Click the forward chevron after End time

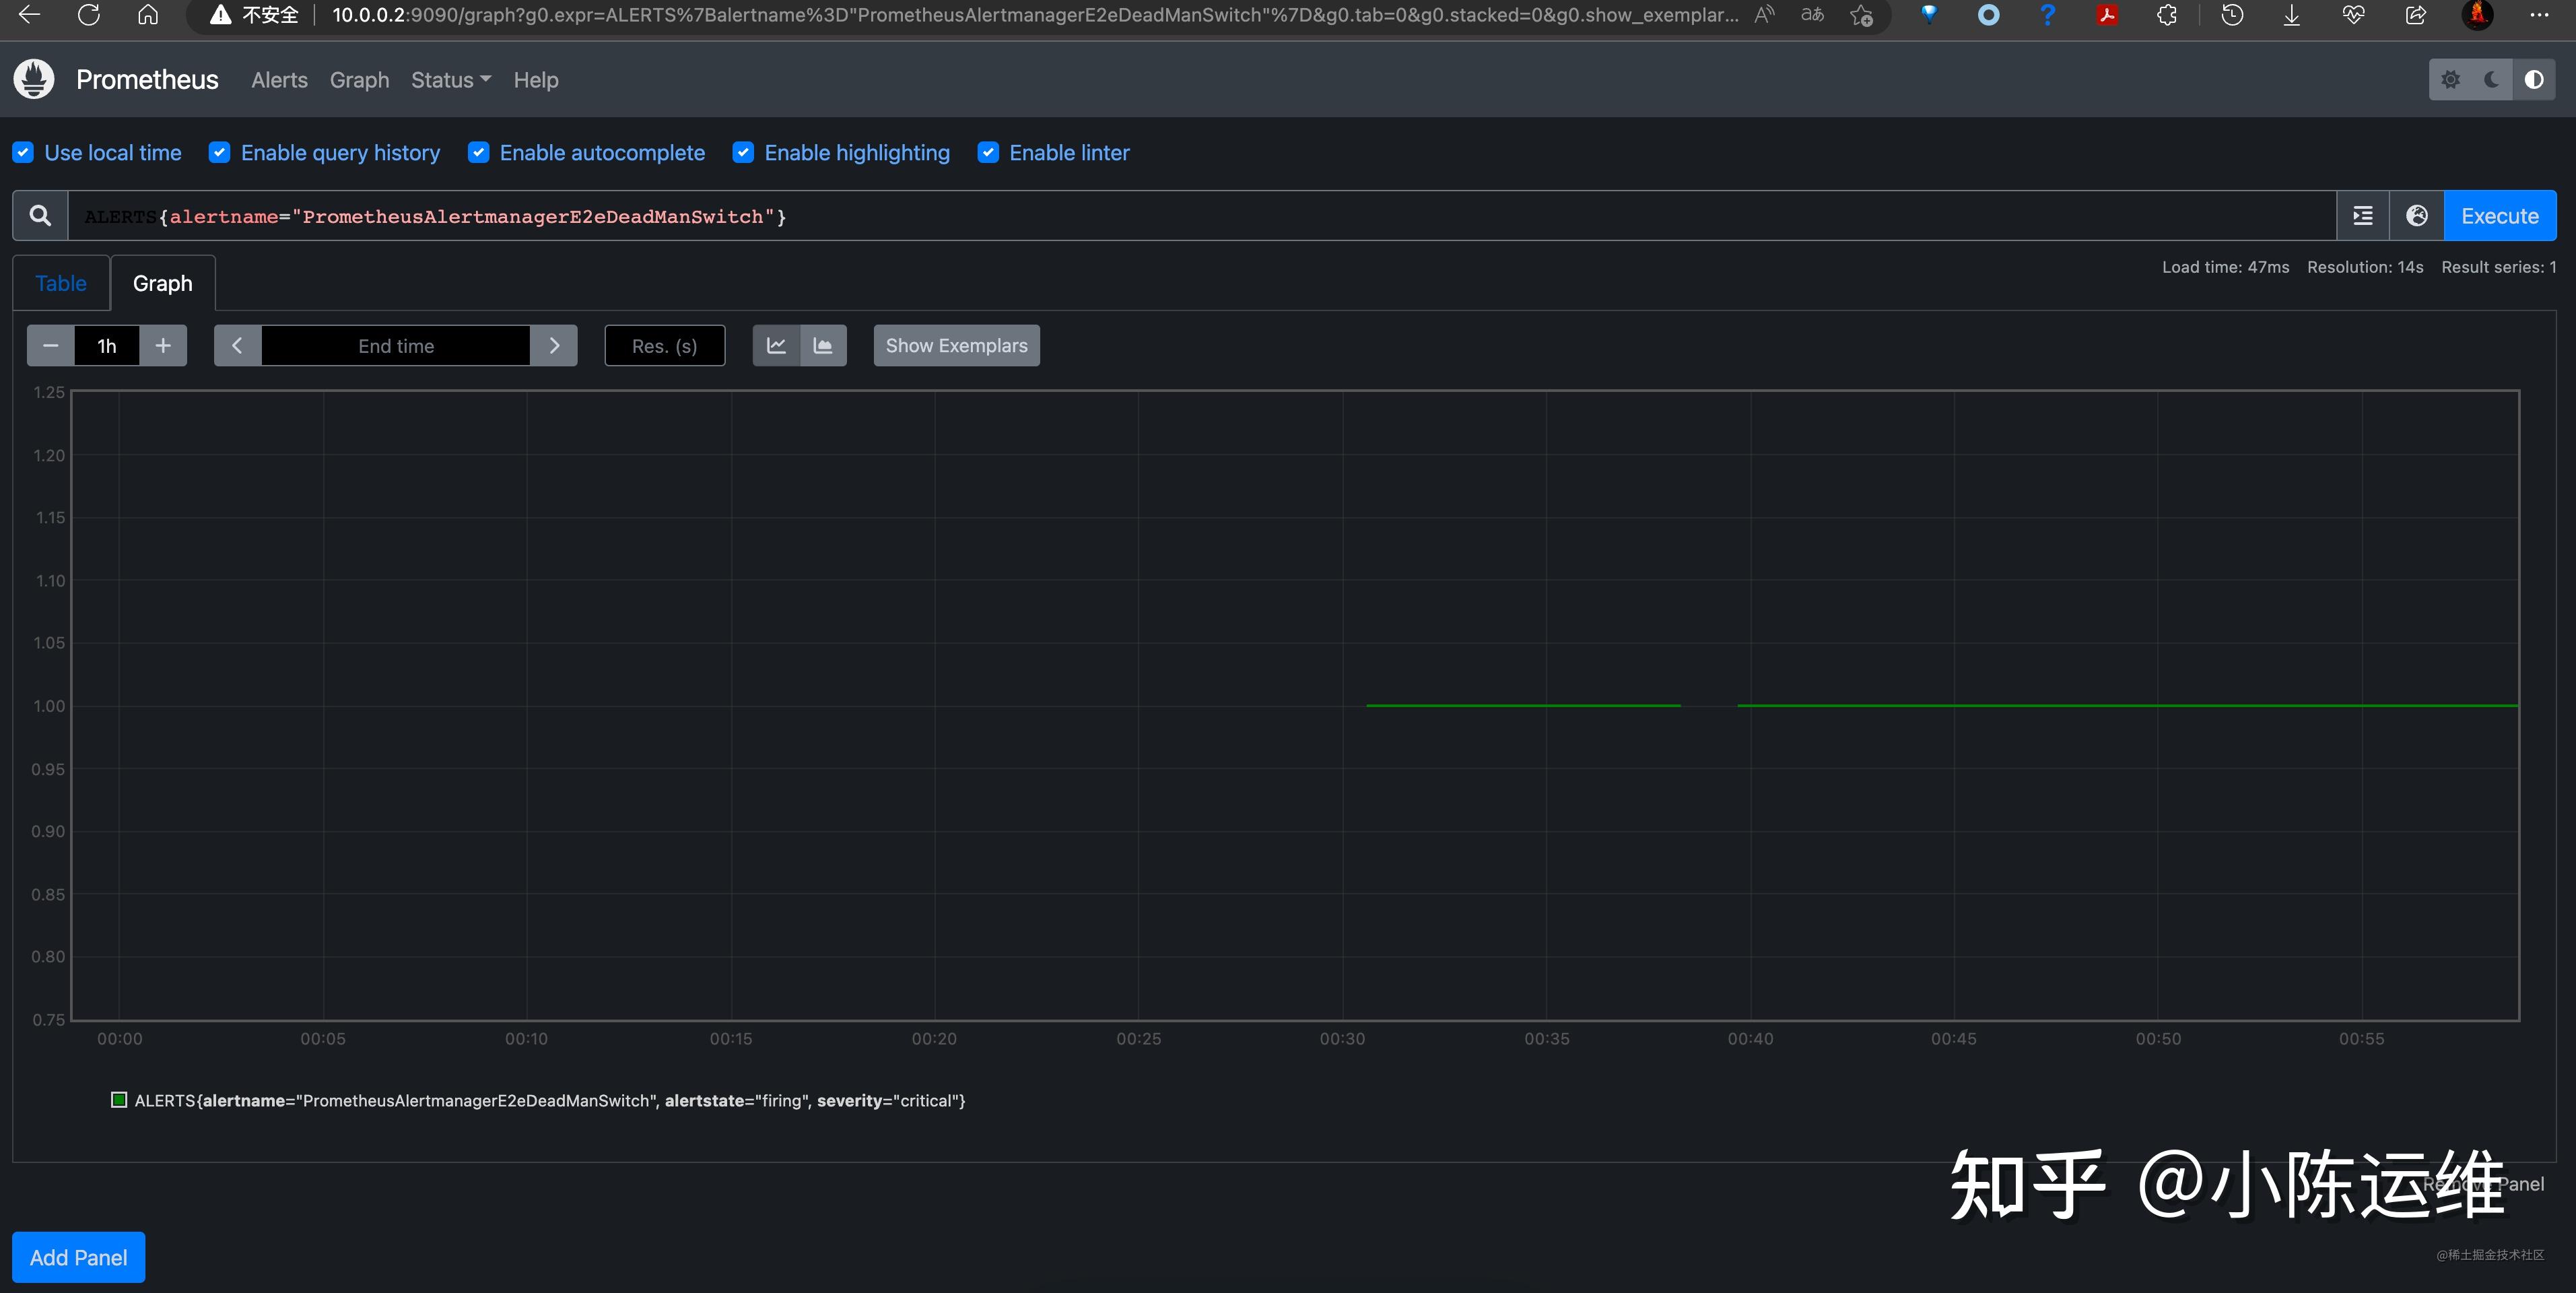pyautogui.click(x=554, y=345)
